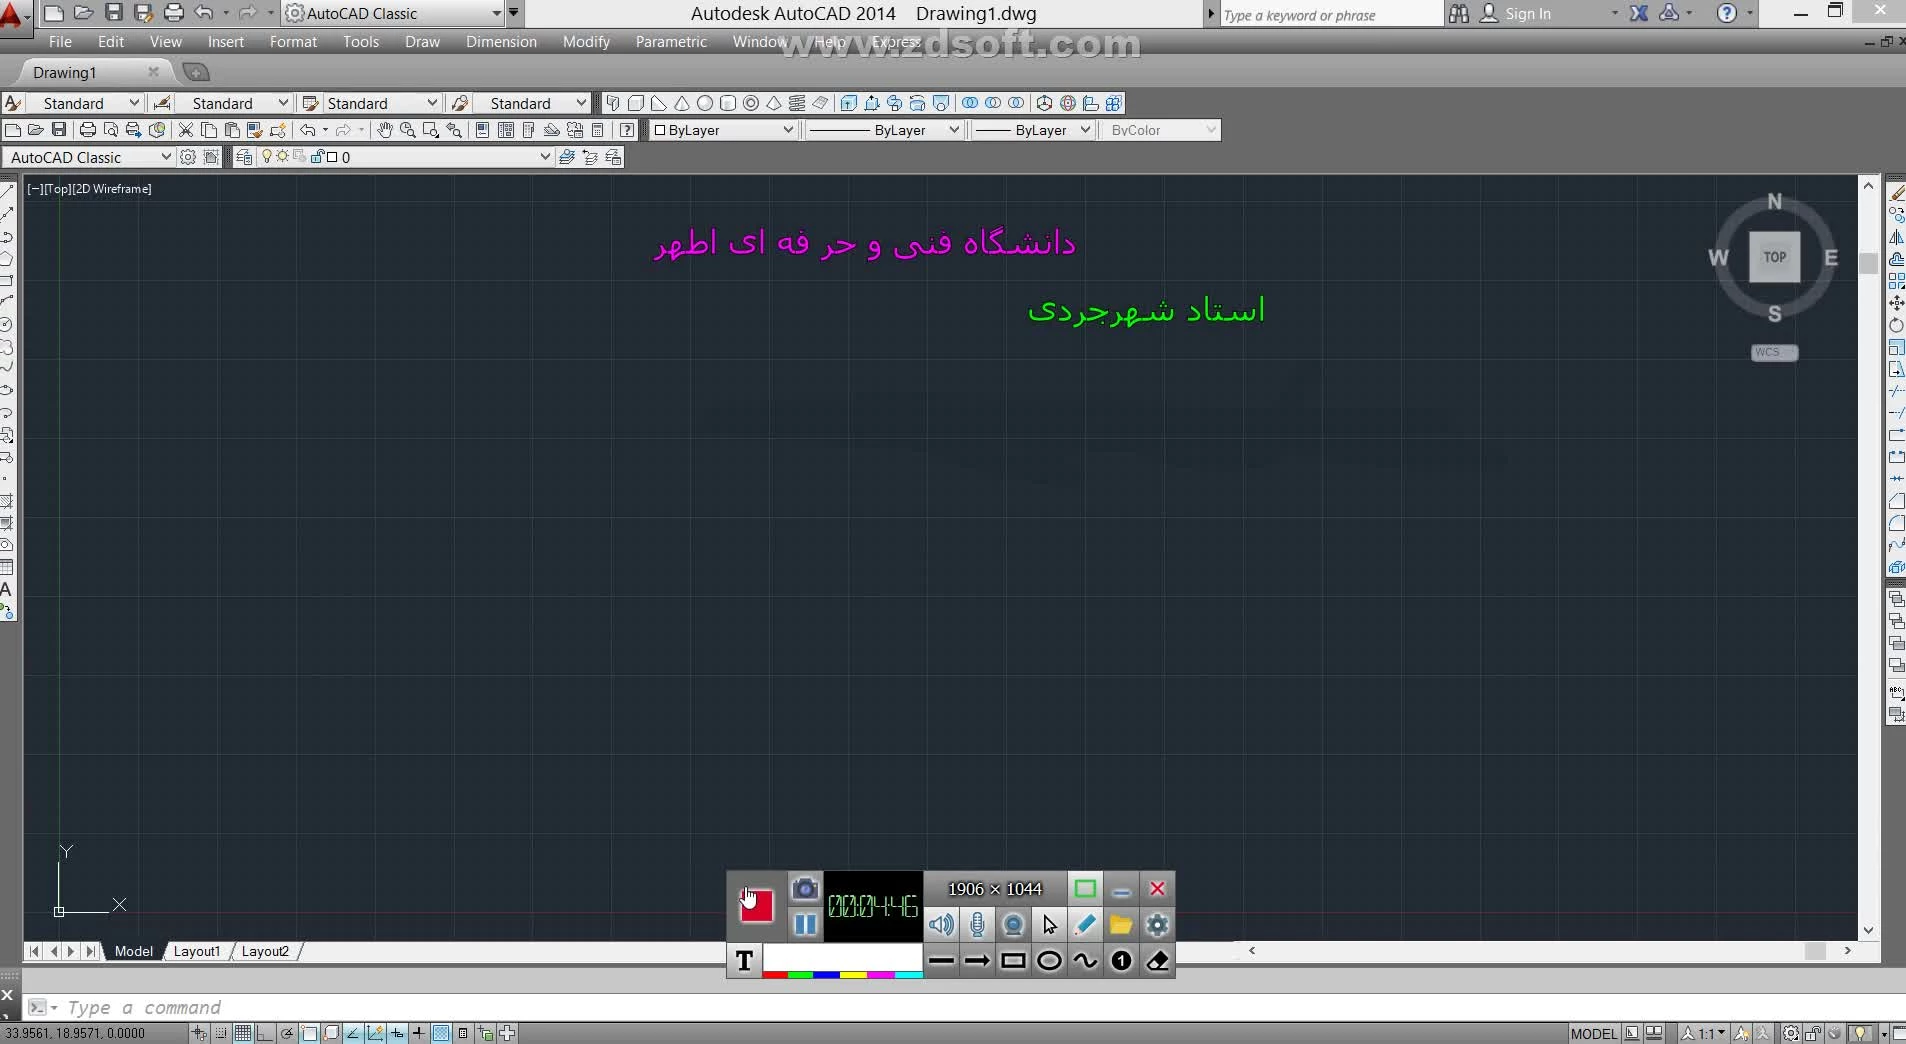The height and width of the screenshot is (1044, 1906).
Task: Toggle Snap Mode in status bar
Action: pos(221,1033)
